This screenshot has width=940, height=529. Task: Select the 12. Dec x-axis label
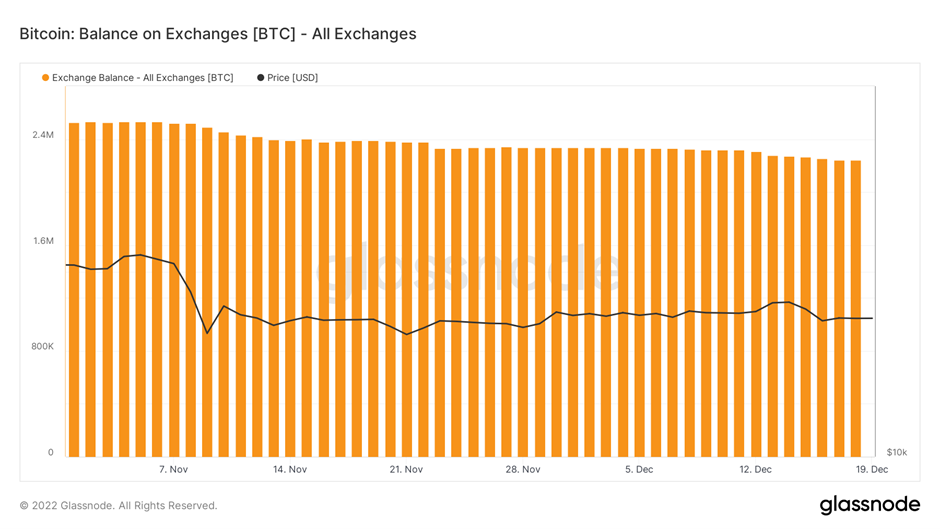pos(755,469)
